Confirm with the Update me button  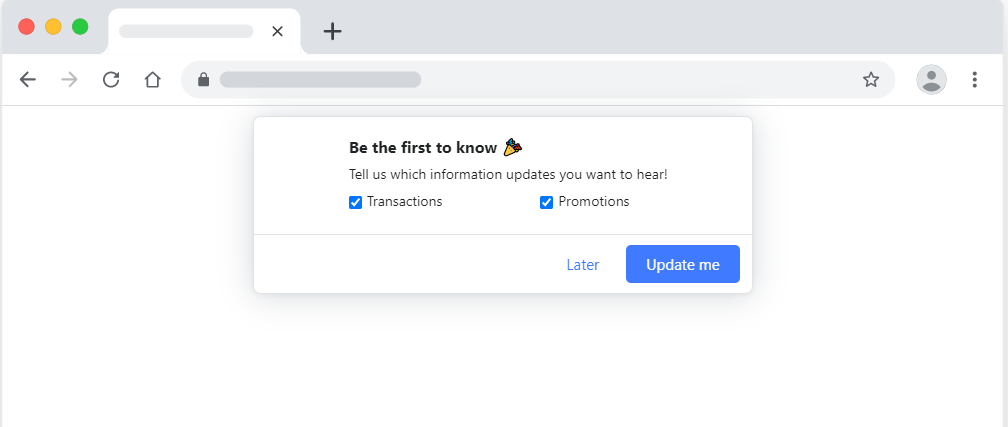tap(683, 264)
